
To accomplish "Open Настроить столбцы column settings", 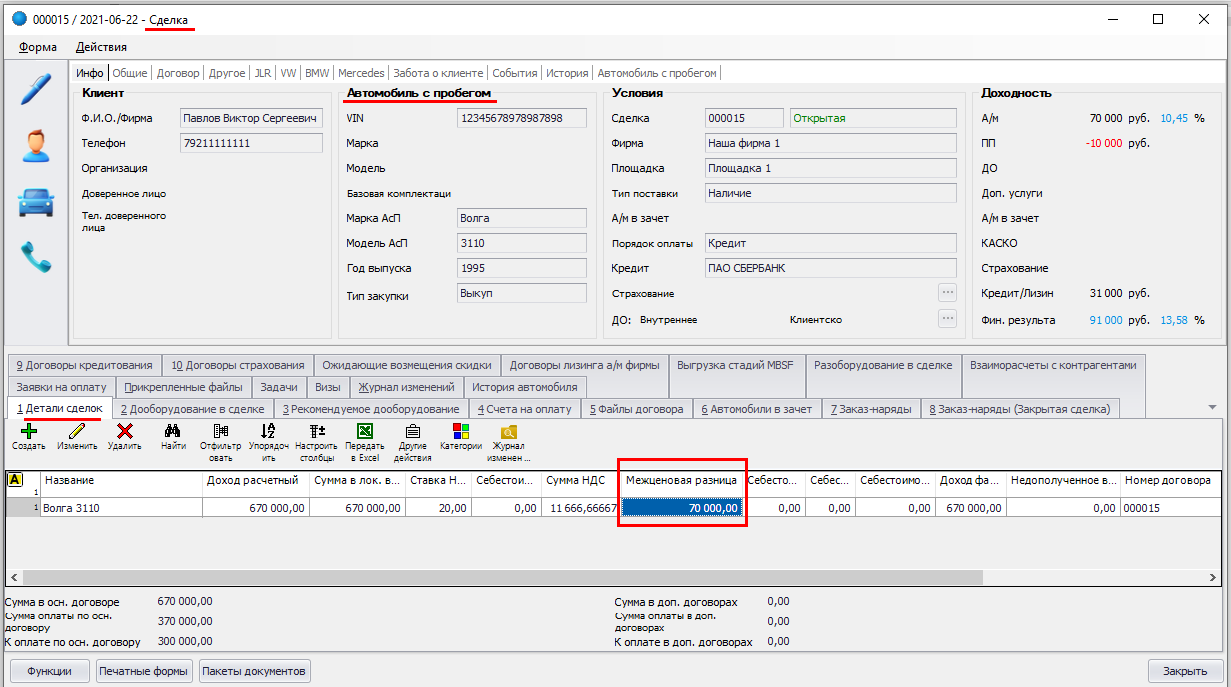I will pyautogui.click(x=317, y=432).
